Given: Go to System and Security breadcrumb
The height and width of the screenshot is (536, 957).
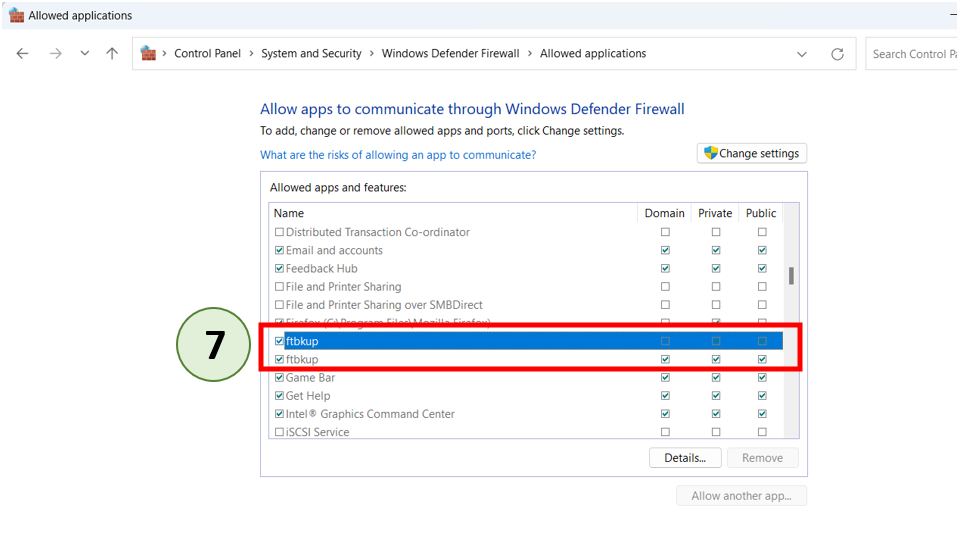Looking at the screenshot, I should pyautogui.click(x=311, y=54).
